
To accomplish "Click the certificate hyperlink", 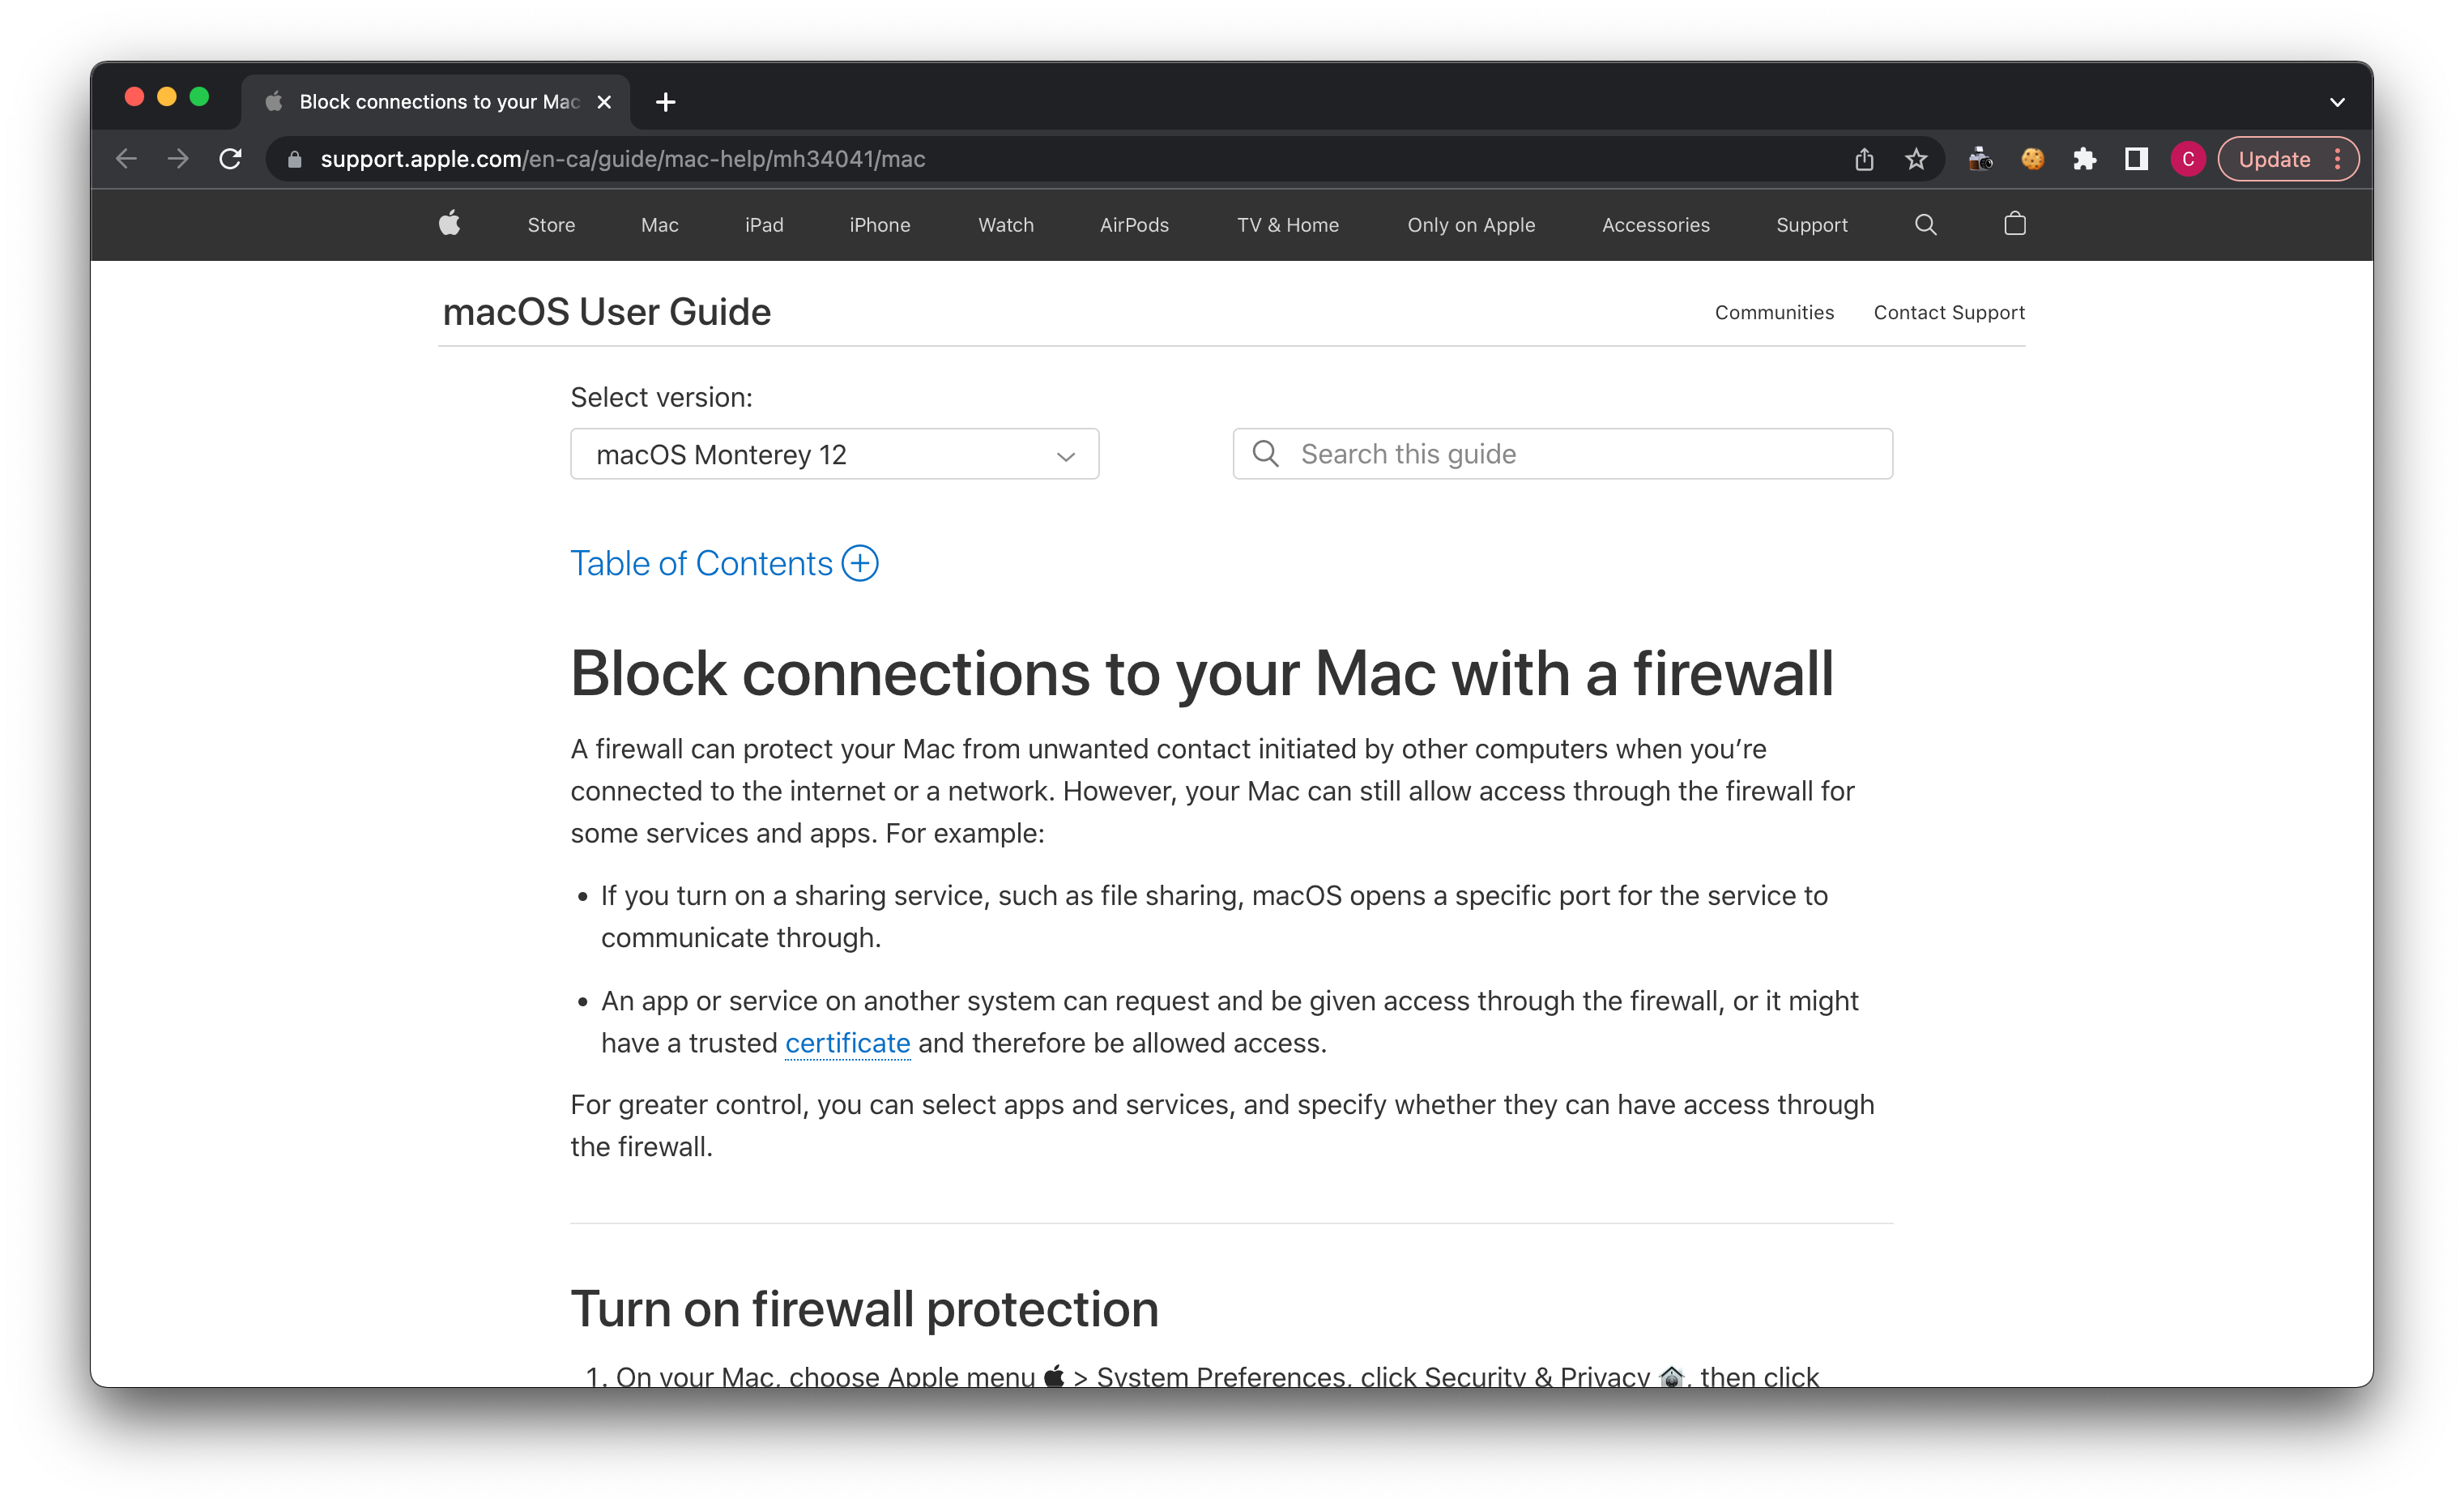I will 847,1043.
